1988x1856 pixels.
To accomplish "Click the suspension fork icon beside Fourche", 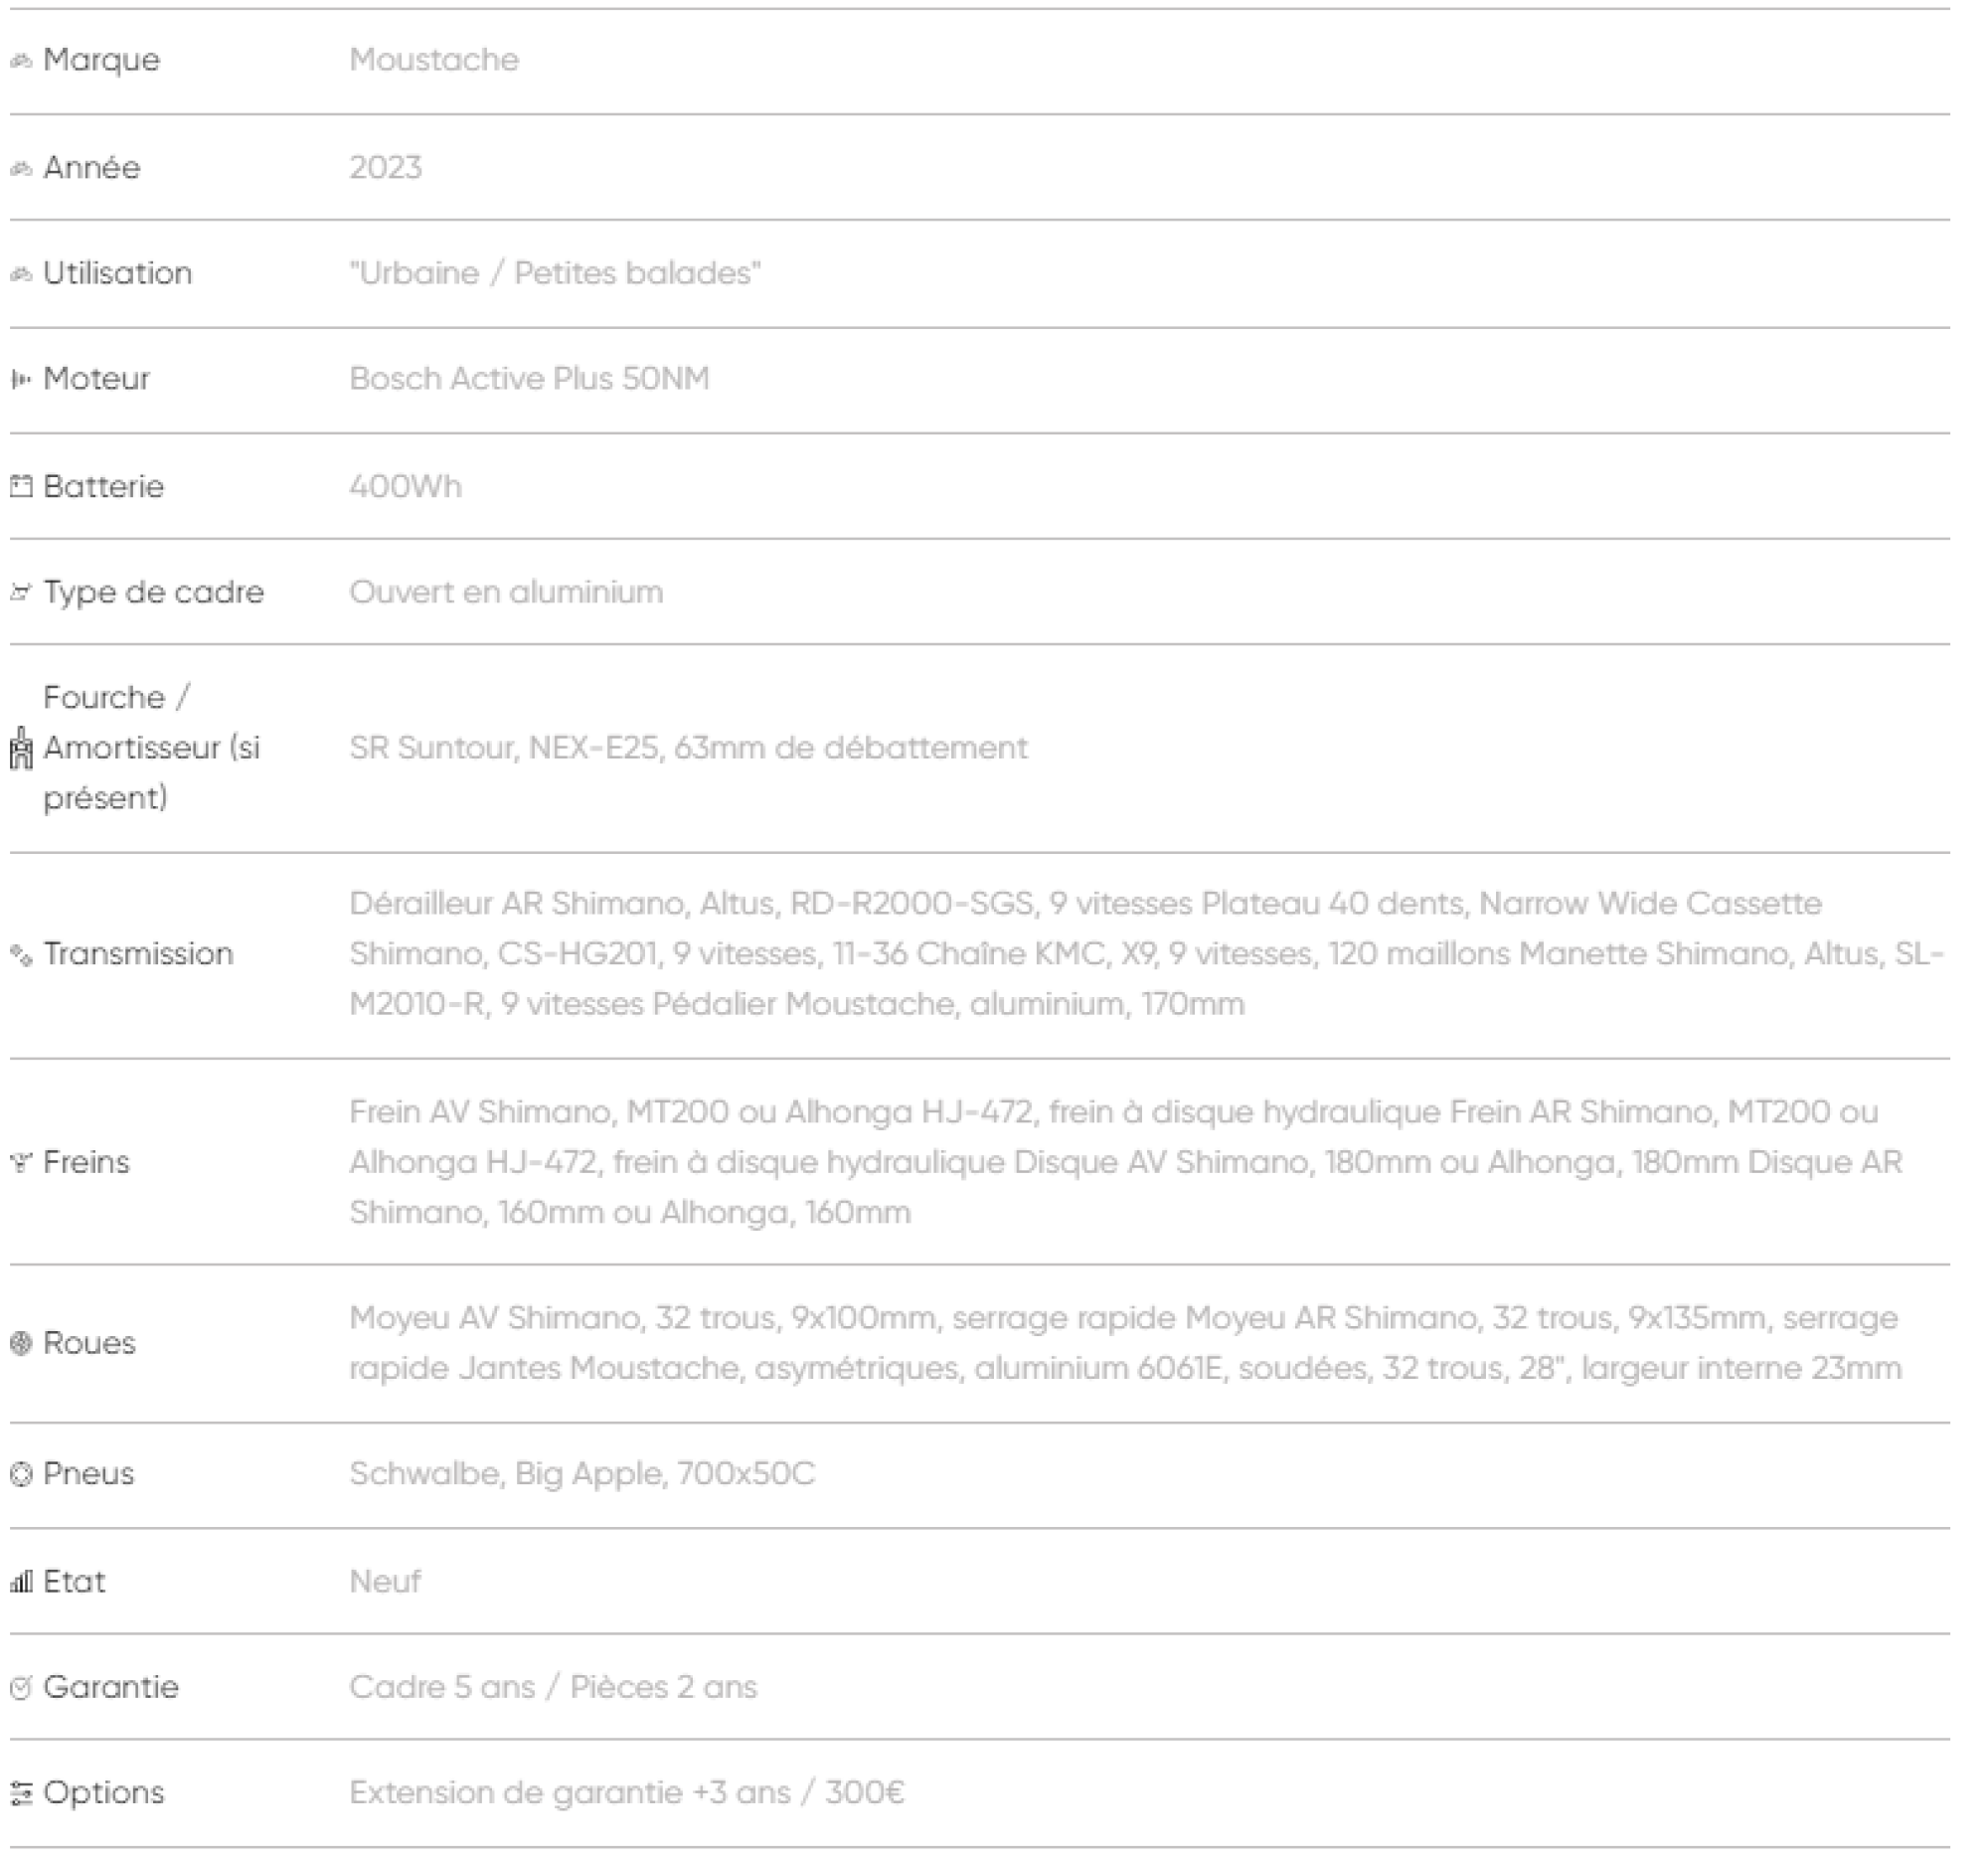I will [x=21, y=748].
